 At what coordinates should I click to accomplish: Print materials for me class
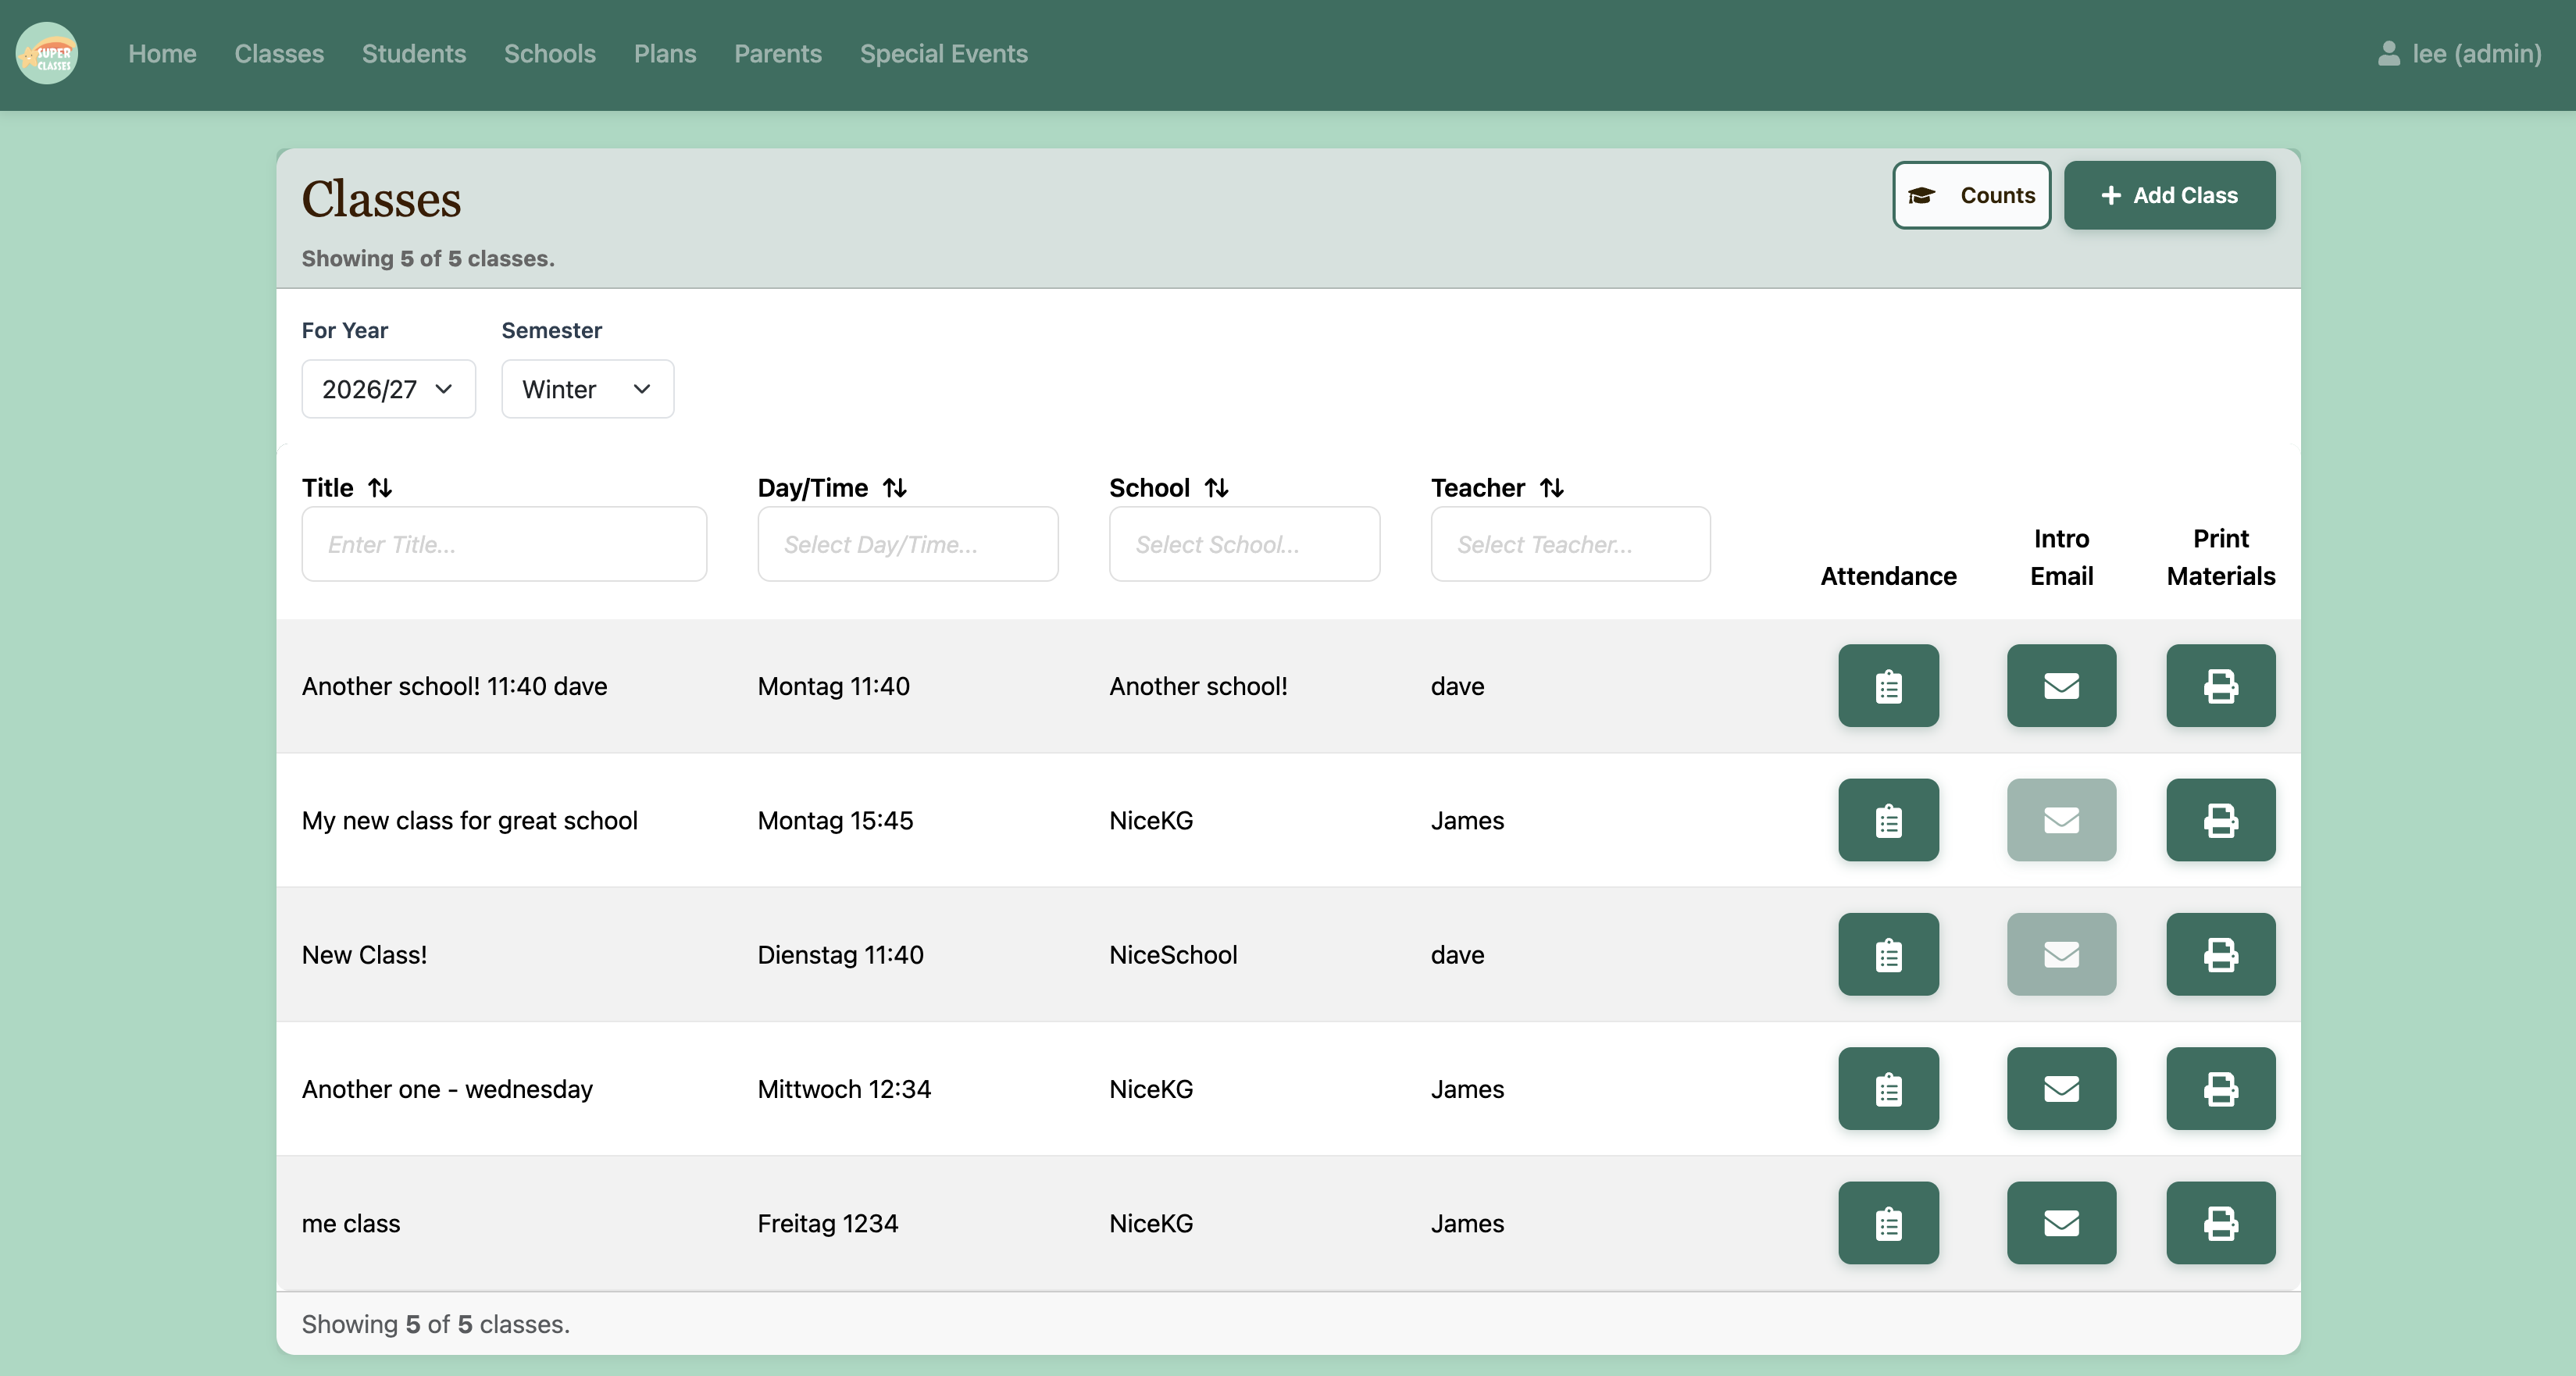[2220, 1223]
